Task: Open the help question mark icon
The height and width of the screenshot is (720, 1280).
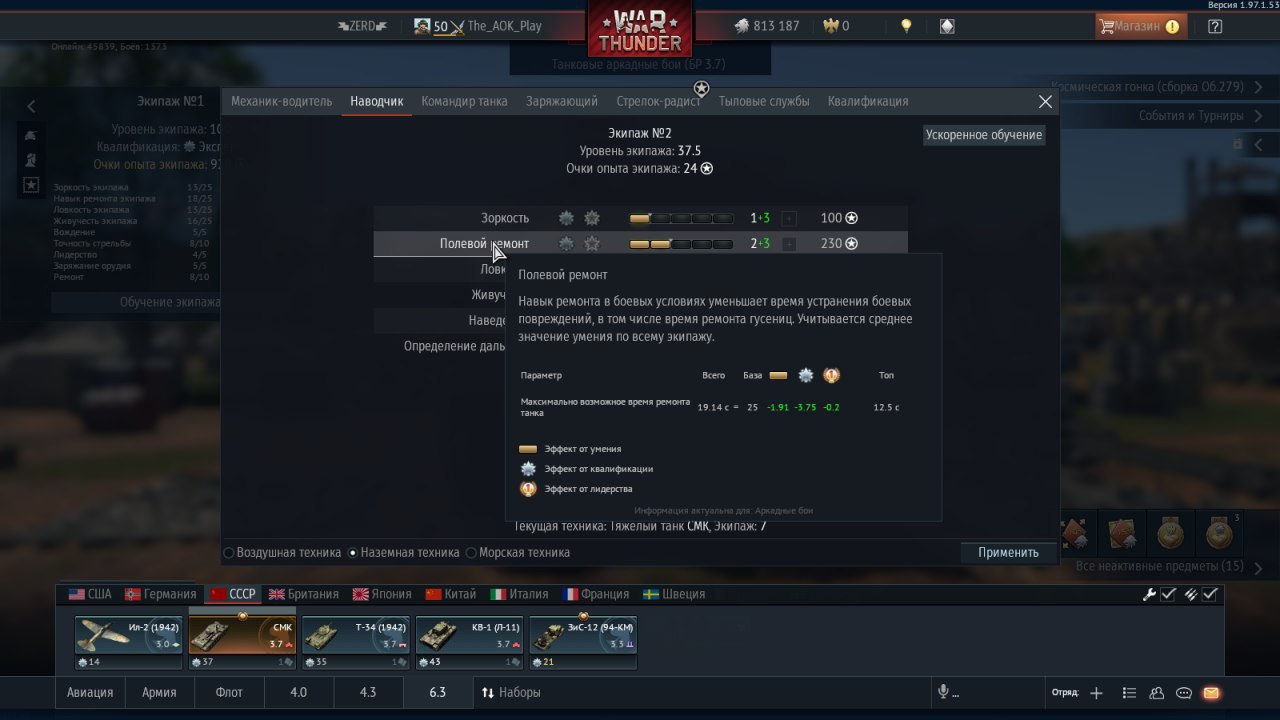Action: point(1215,26)
